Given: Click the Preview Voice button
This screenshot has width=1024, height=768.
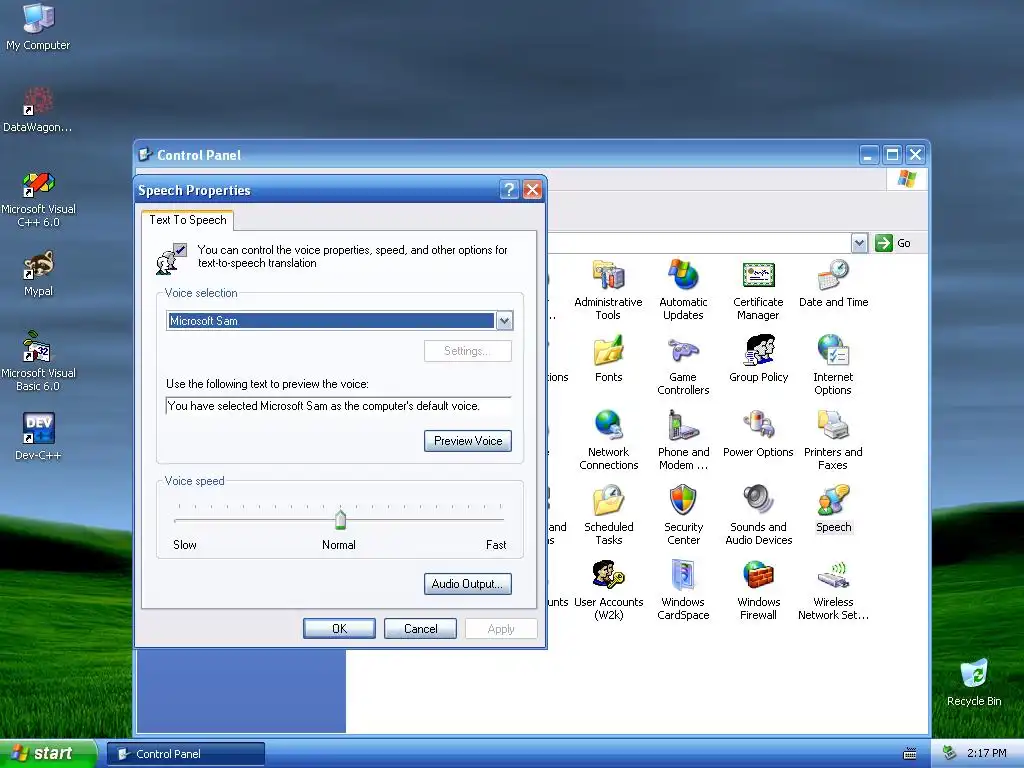Looking at the screenshot, I should click(468, 441).
